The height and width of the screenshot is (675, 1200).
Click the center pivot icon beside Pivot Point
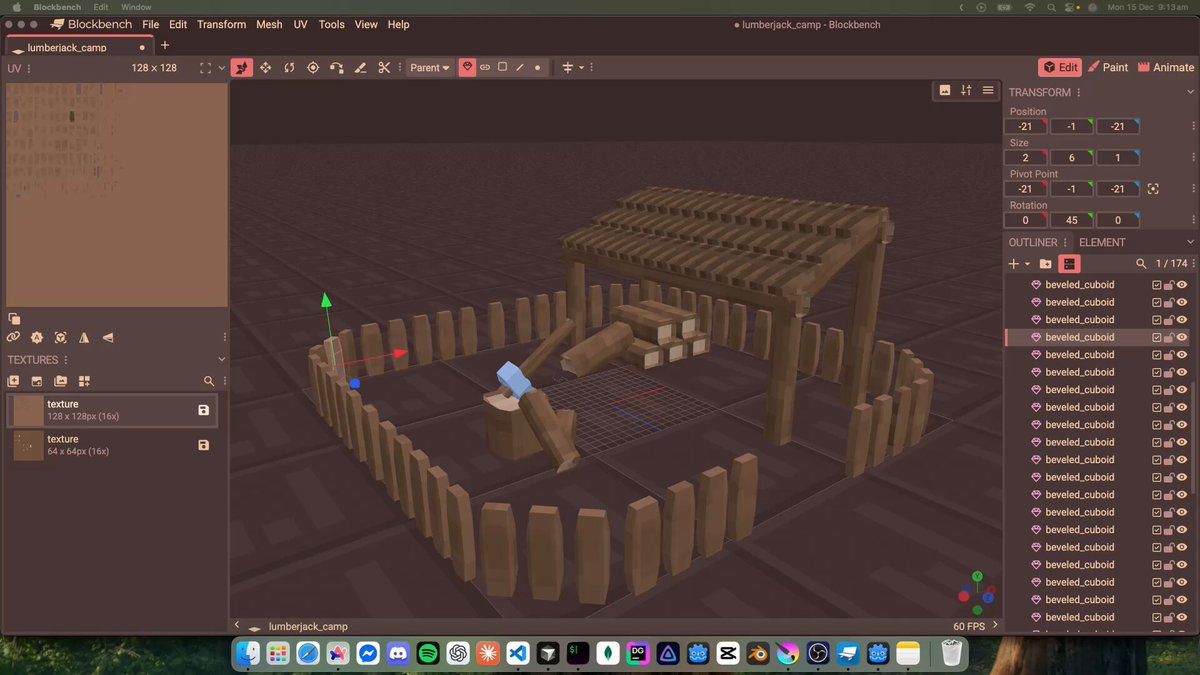(x=1153, y=189)
